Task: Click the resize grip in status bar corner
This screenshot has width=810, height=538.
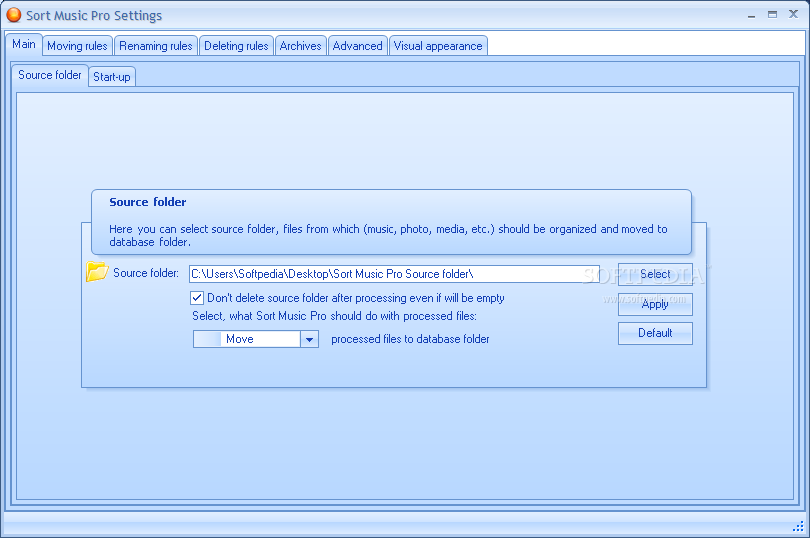Action: pyautogui.click(x=799, y=526)
